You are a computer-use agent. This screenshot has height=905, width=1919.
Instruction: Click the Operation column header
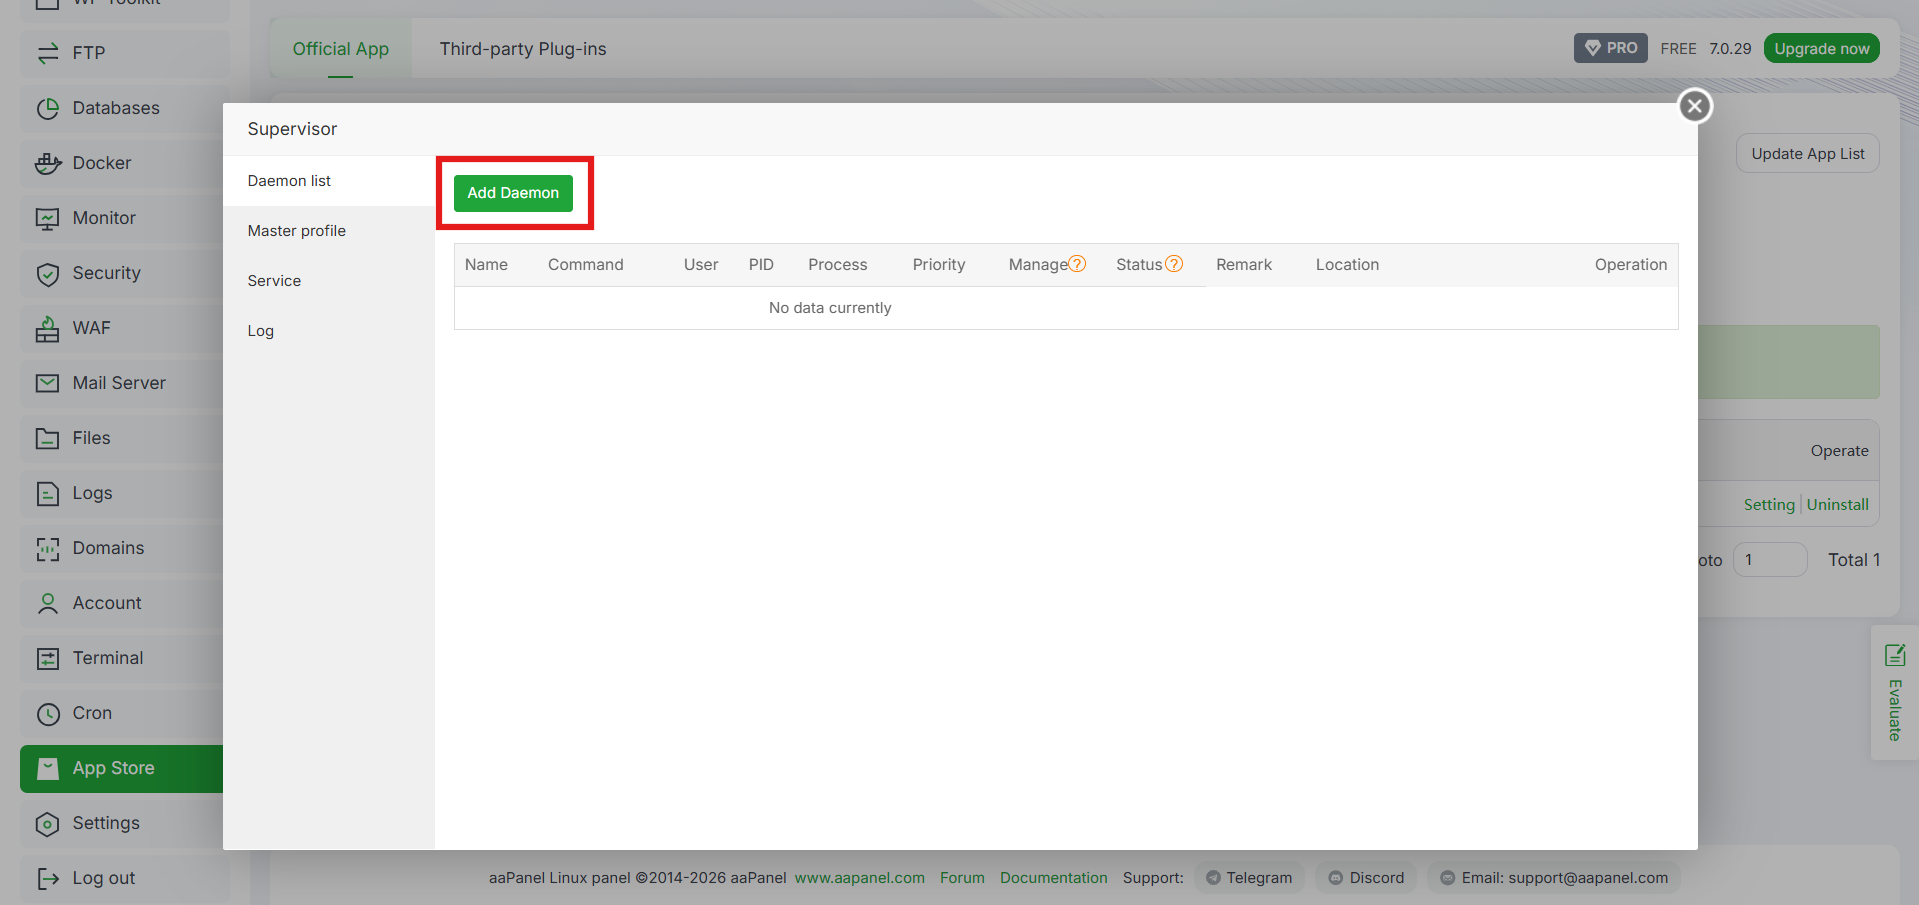click(x=1631, y=265)
